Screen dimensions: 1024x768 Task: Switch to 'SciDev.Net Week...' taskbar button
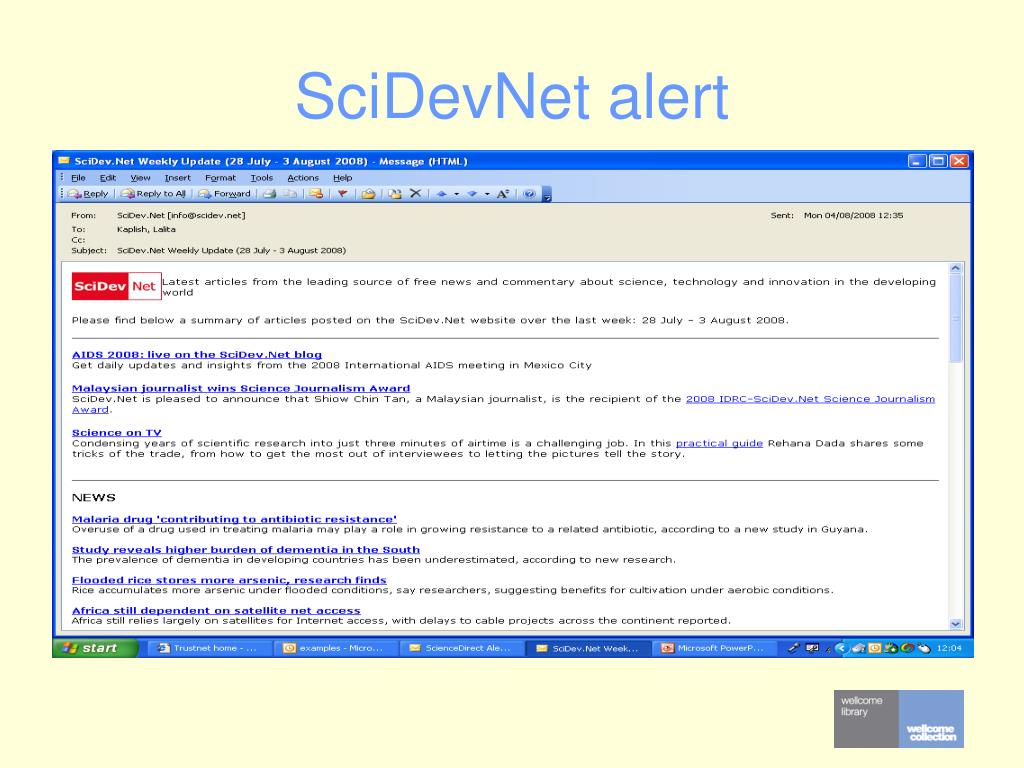(586, 648)
